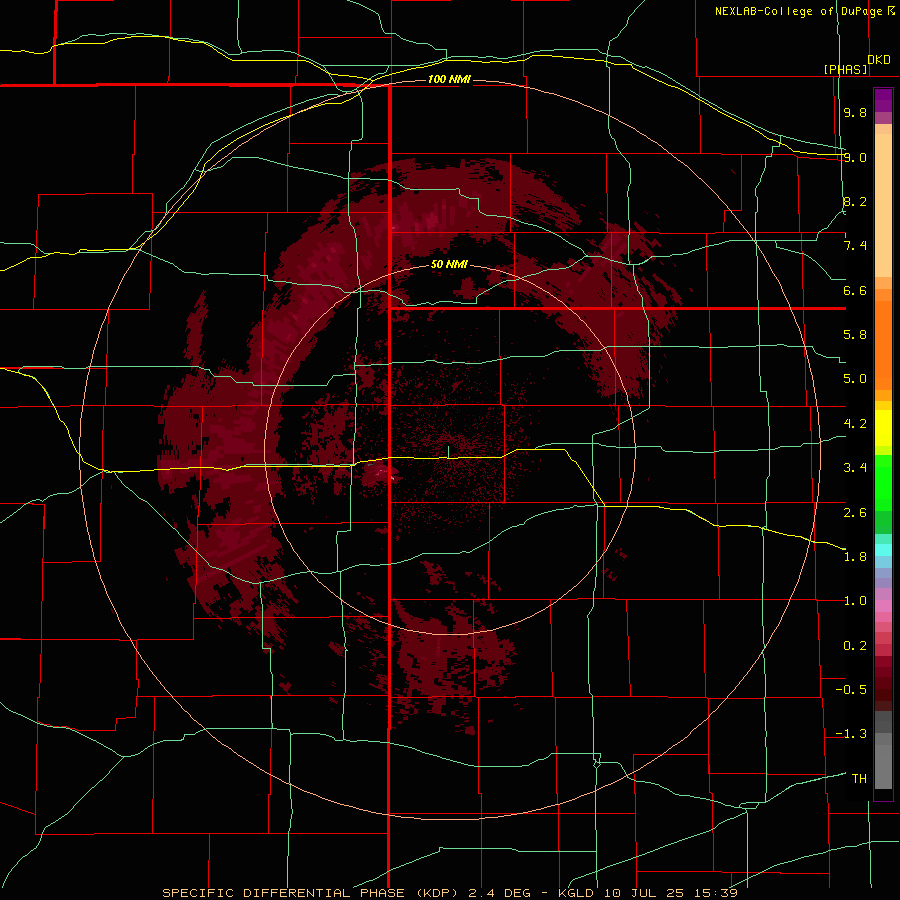Click the [PHAS] units label
The width and height of the screenshot is (900, 900).
pyautogui.click(x=845, y=69)
